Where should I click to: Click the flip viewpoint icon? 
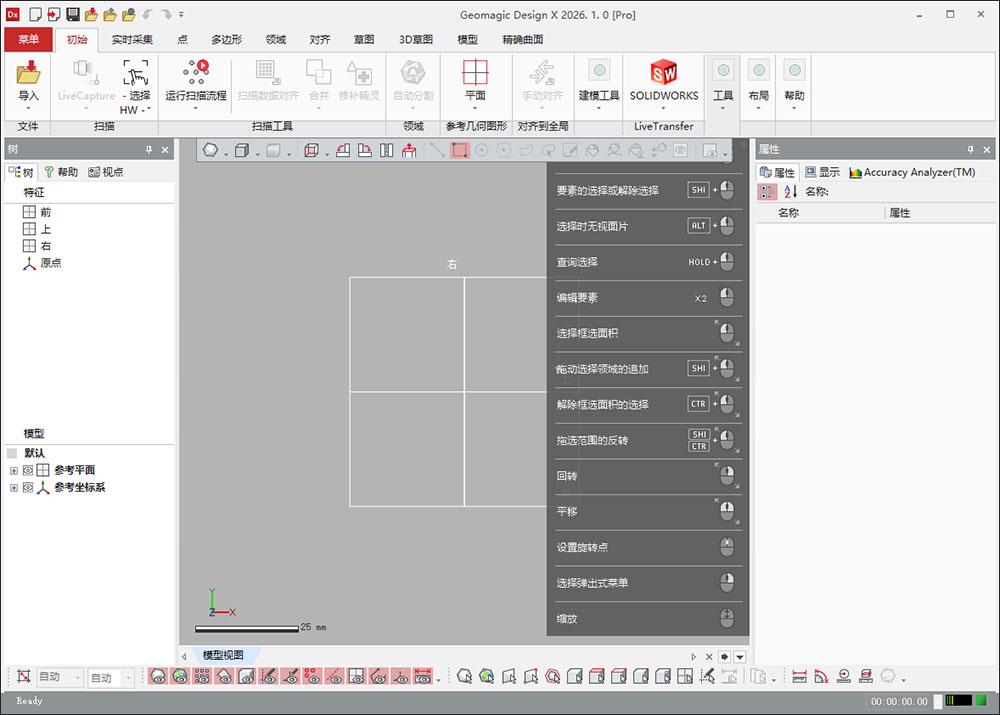click(x=386, y=151)
